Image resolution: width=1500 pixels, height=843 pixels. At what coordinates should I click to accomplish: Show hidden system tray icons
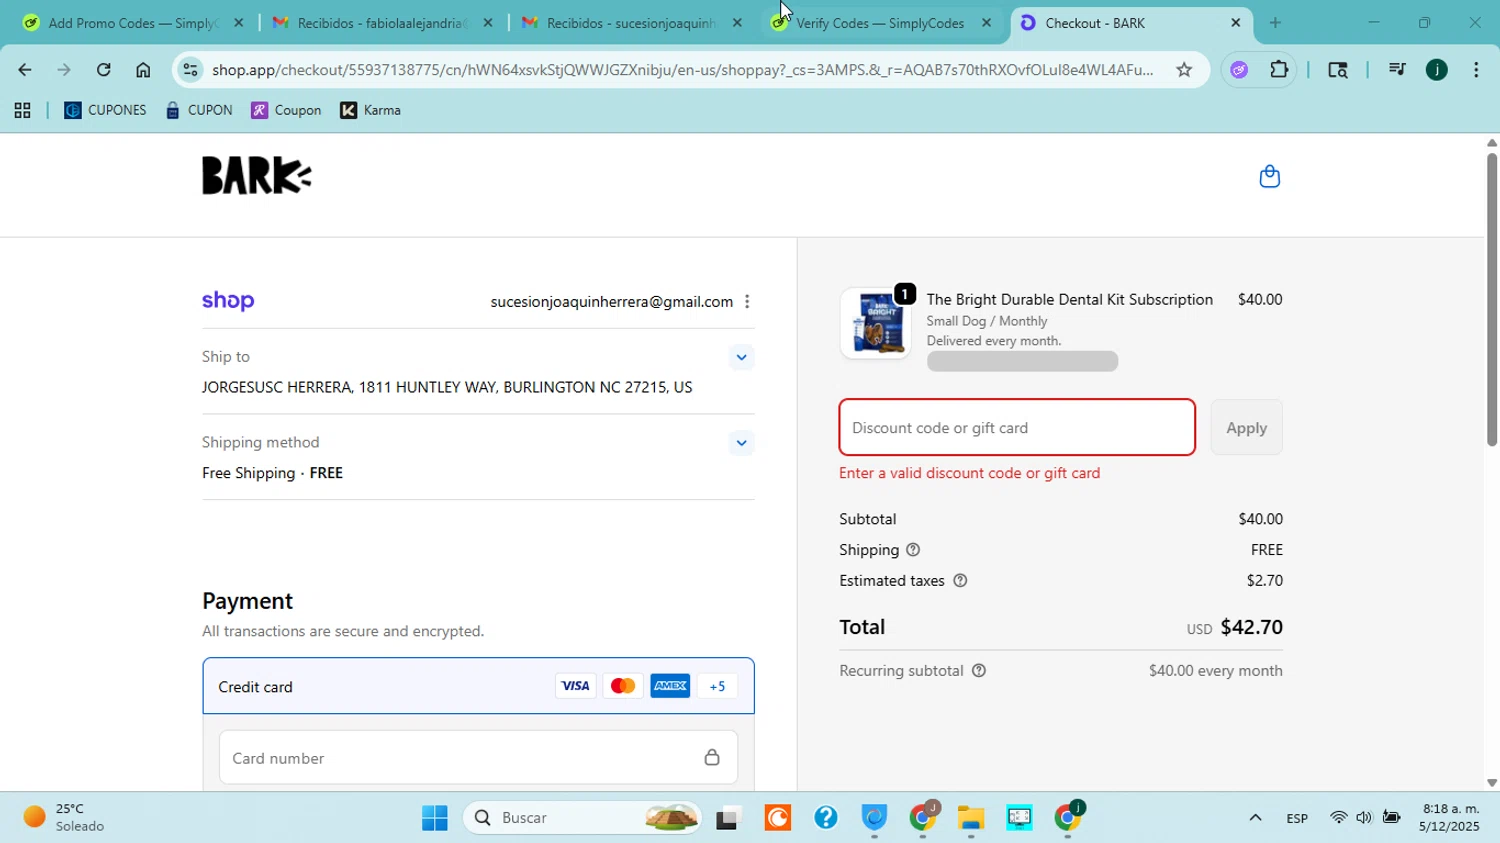pos(1255,818)
